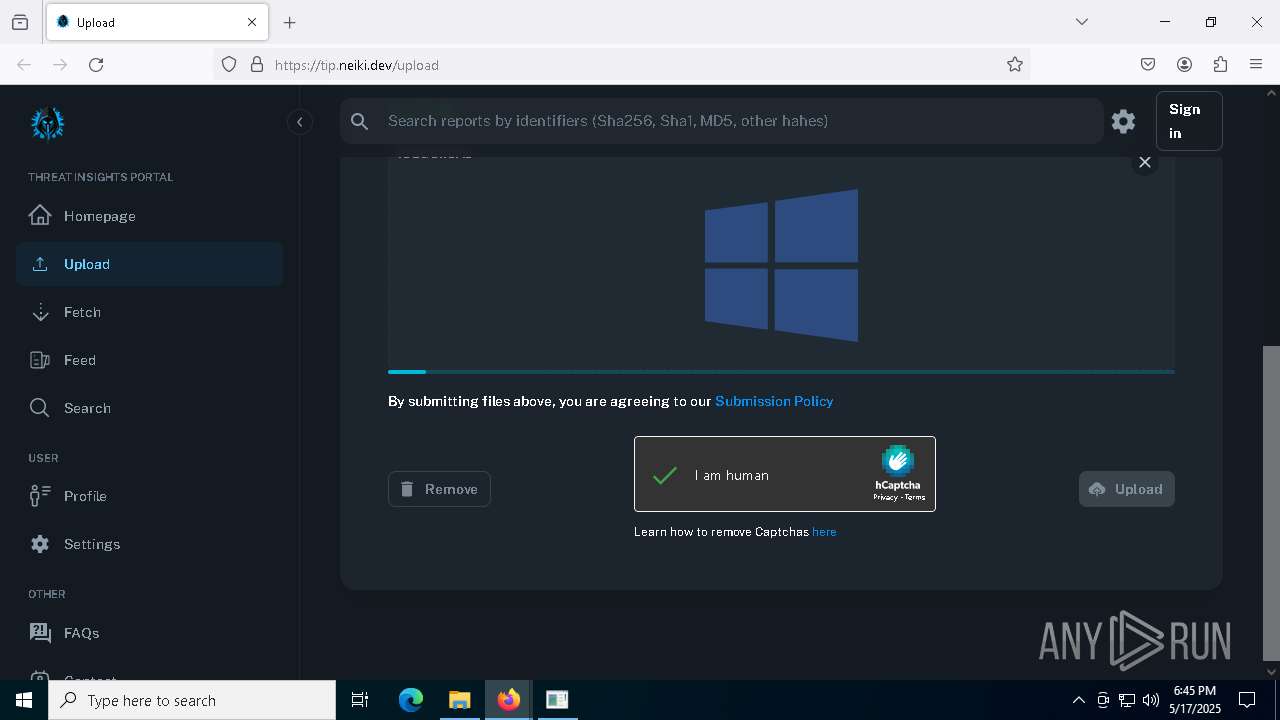1280x720 pixels.
Task: Open the notification center
Action: pyautogui.click(x=1247, y=700)
